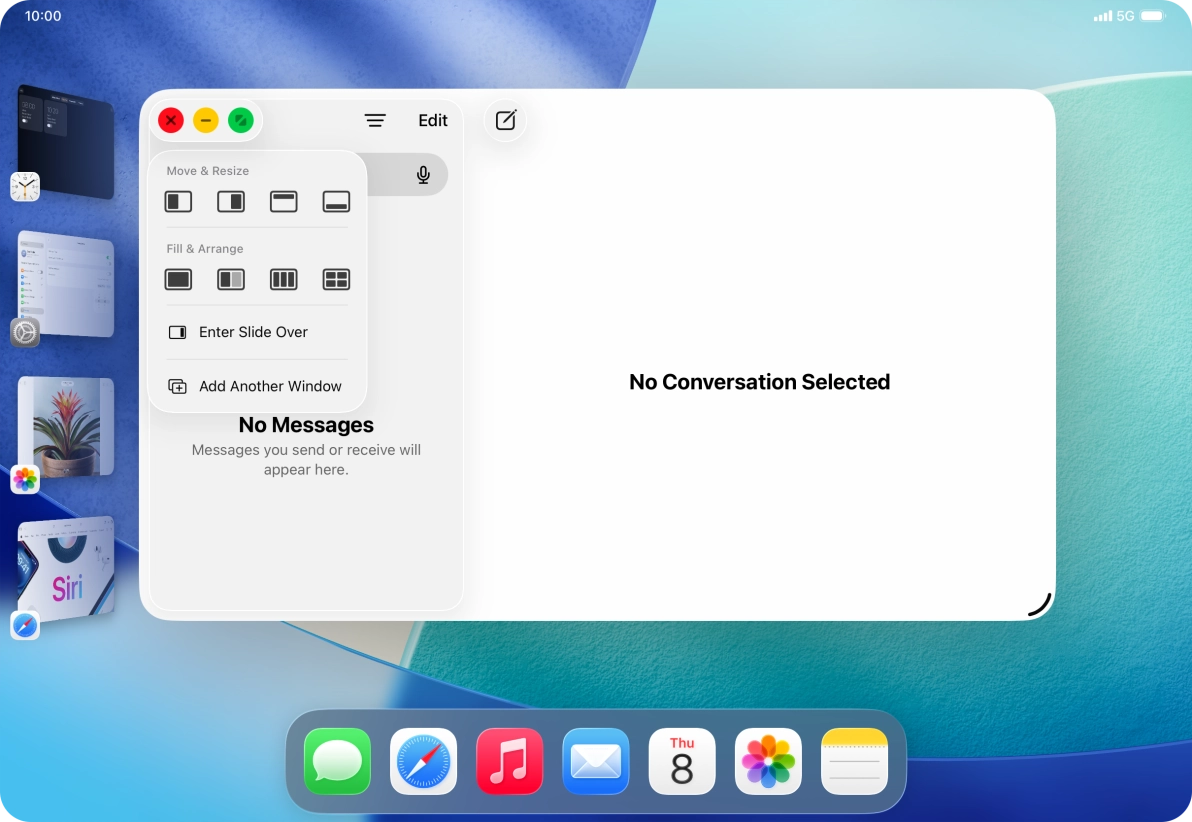The width and height of the screenshot is (1192, 822).
Task: Arrange windows in Split View
Action: pyautogui.click(x=231, y=279)
